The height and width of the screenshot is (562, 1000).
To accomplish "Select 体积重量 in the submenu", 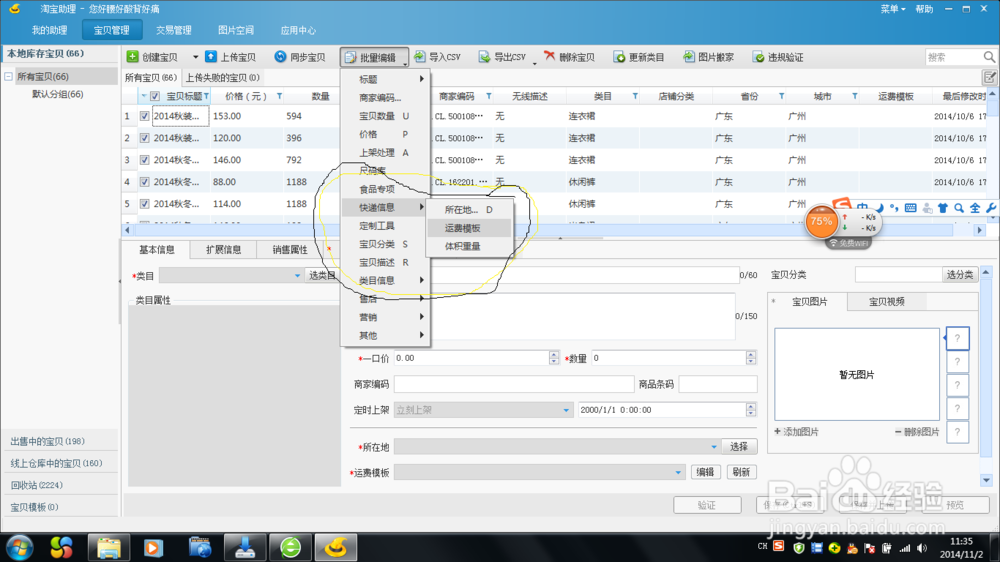I will tap(469, 246).
